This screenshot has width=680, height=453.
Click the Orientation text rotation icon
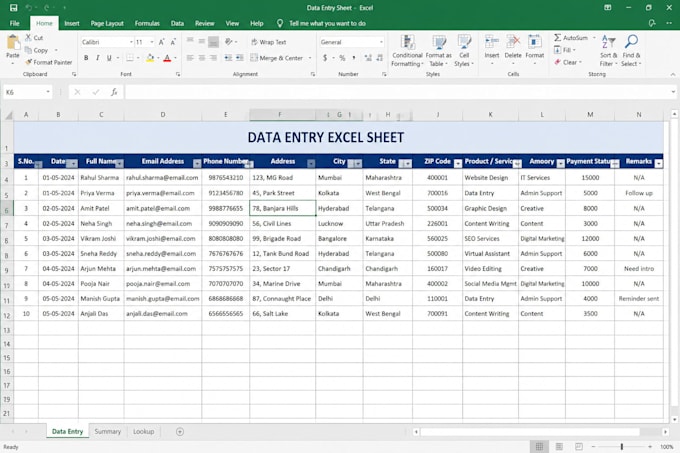229,42
